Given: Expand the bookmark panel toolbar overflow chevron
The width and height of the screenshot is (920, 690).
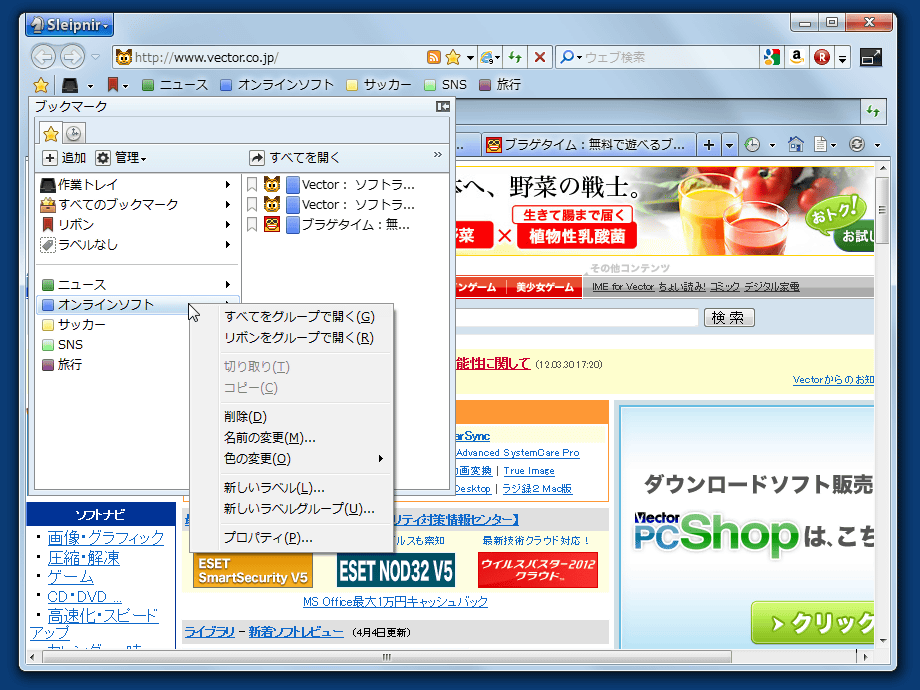Looking at the screenshot, I should [438, 154].
